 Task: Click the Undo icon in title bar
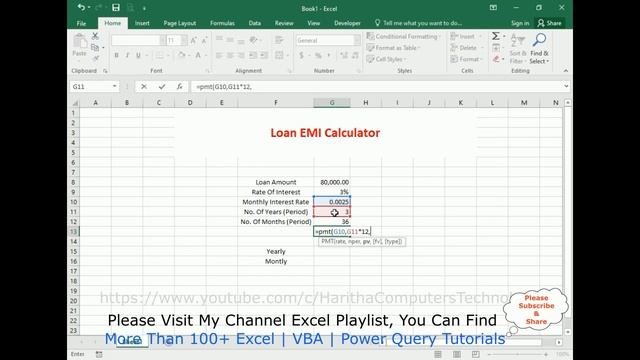(x=81, y=7)
